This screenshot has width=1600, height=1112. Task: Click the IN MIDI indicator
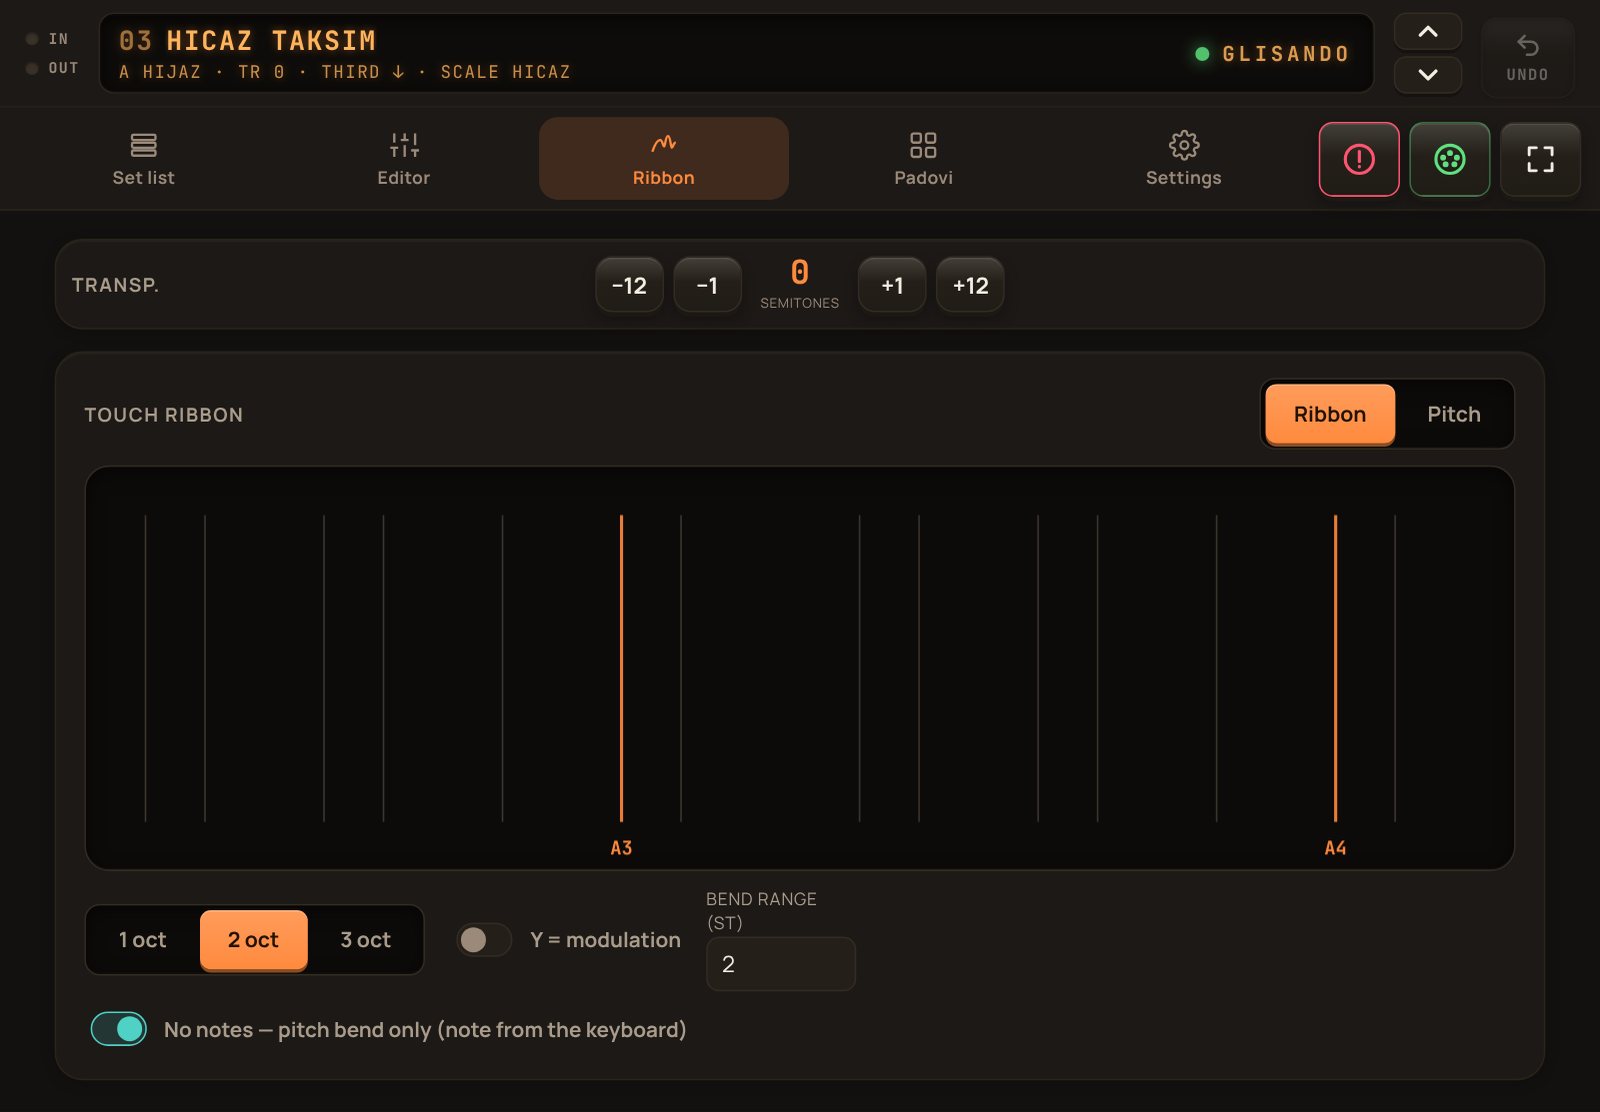pos(47,39)
